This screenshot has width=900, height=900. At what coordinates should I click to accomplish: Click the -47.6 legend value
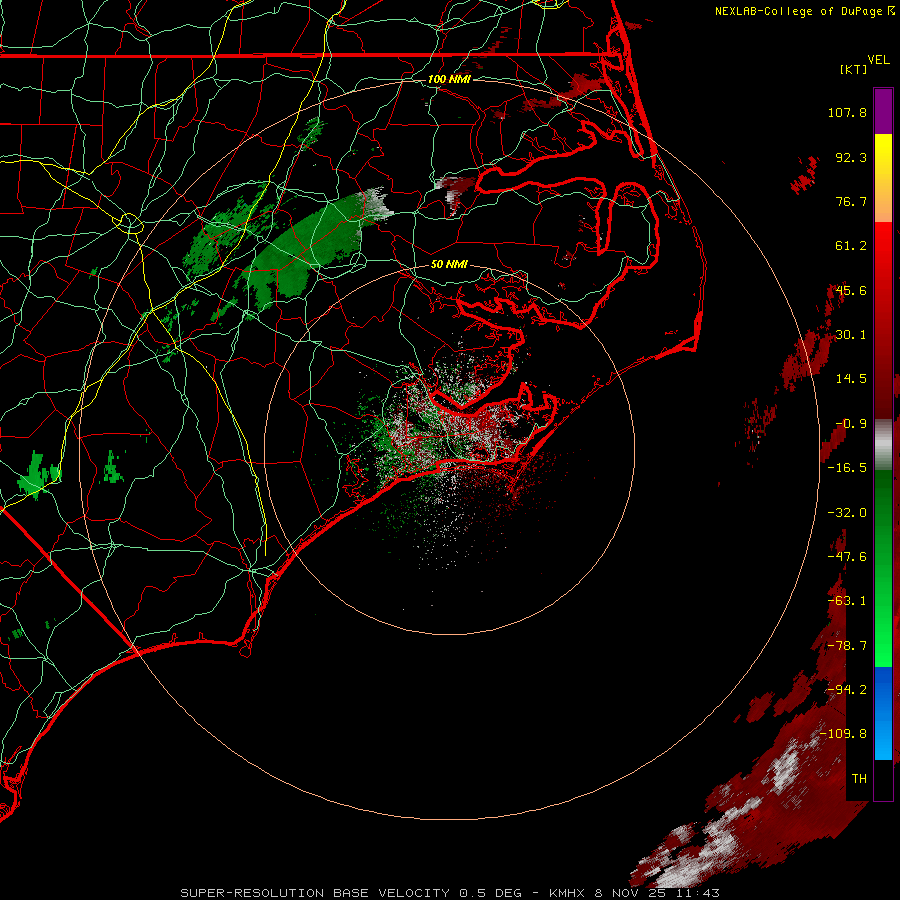(847, 557)
